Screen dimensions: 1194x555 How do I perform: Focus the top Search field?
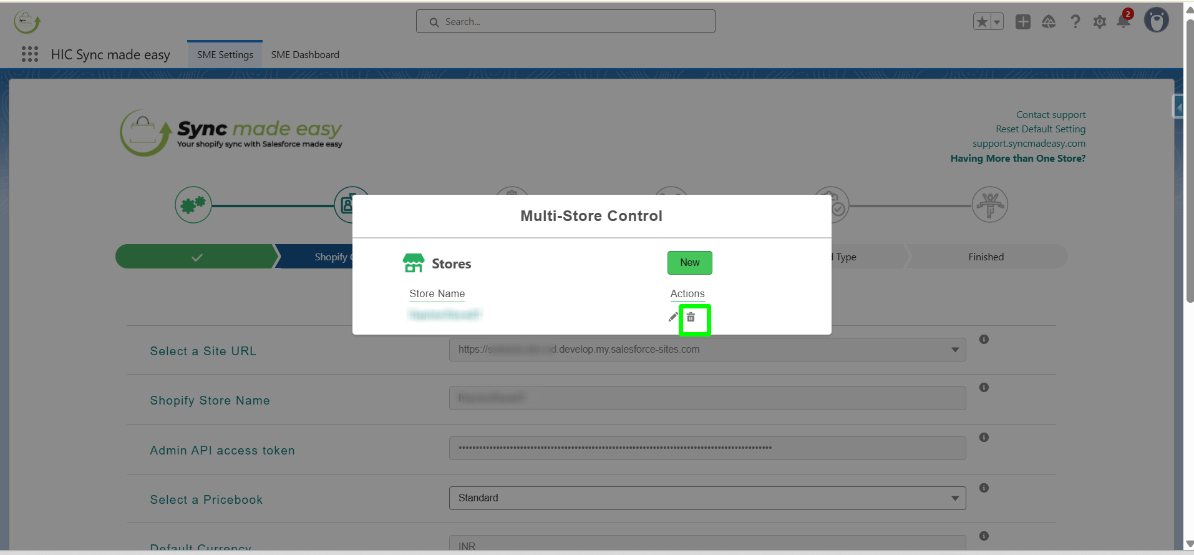click(566, 21)
